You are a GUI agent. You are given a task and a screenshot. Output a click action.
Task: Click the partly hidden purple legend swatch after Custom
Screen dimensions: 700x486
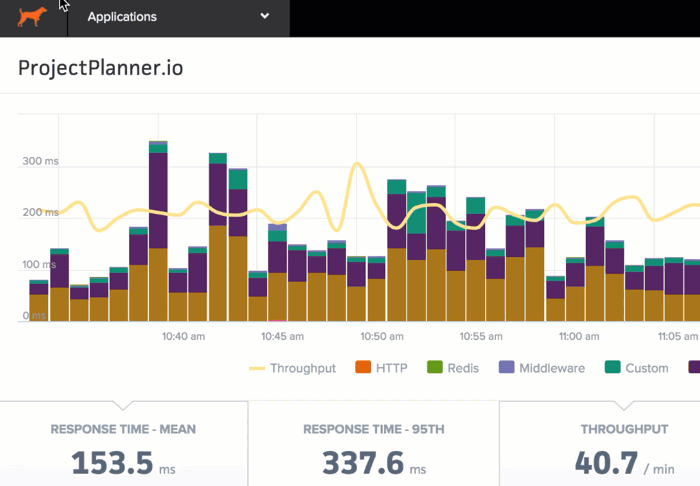694,367
